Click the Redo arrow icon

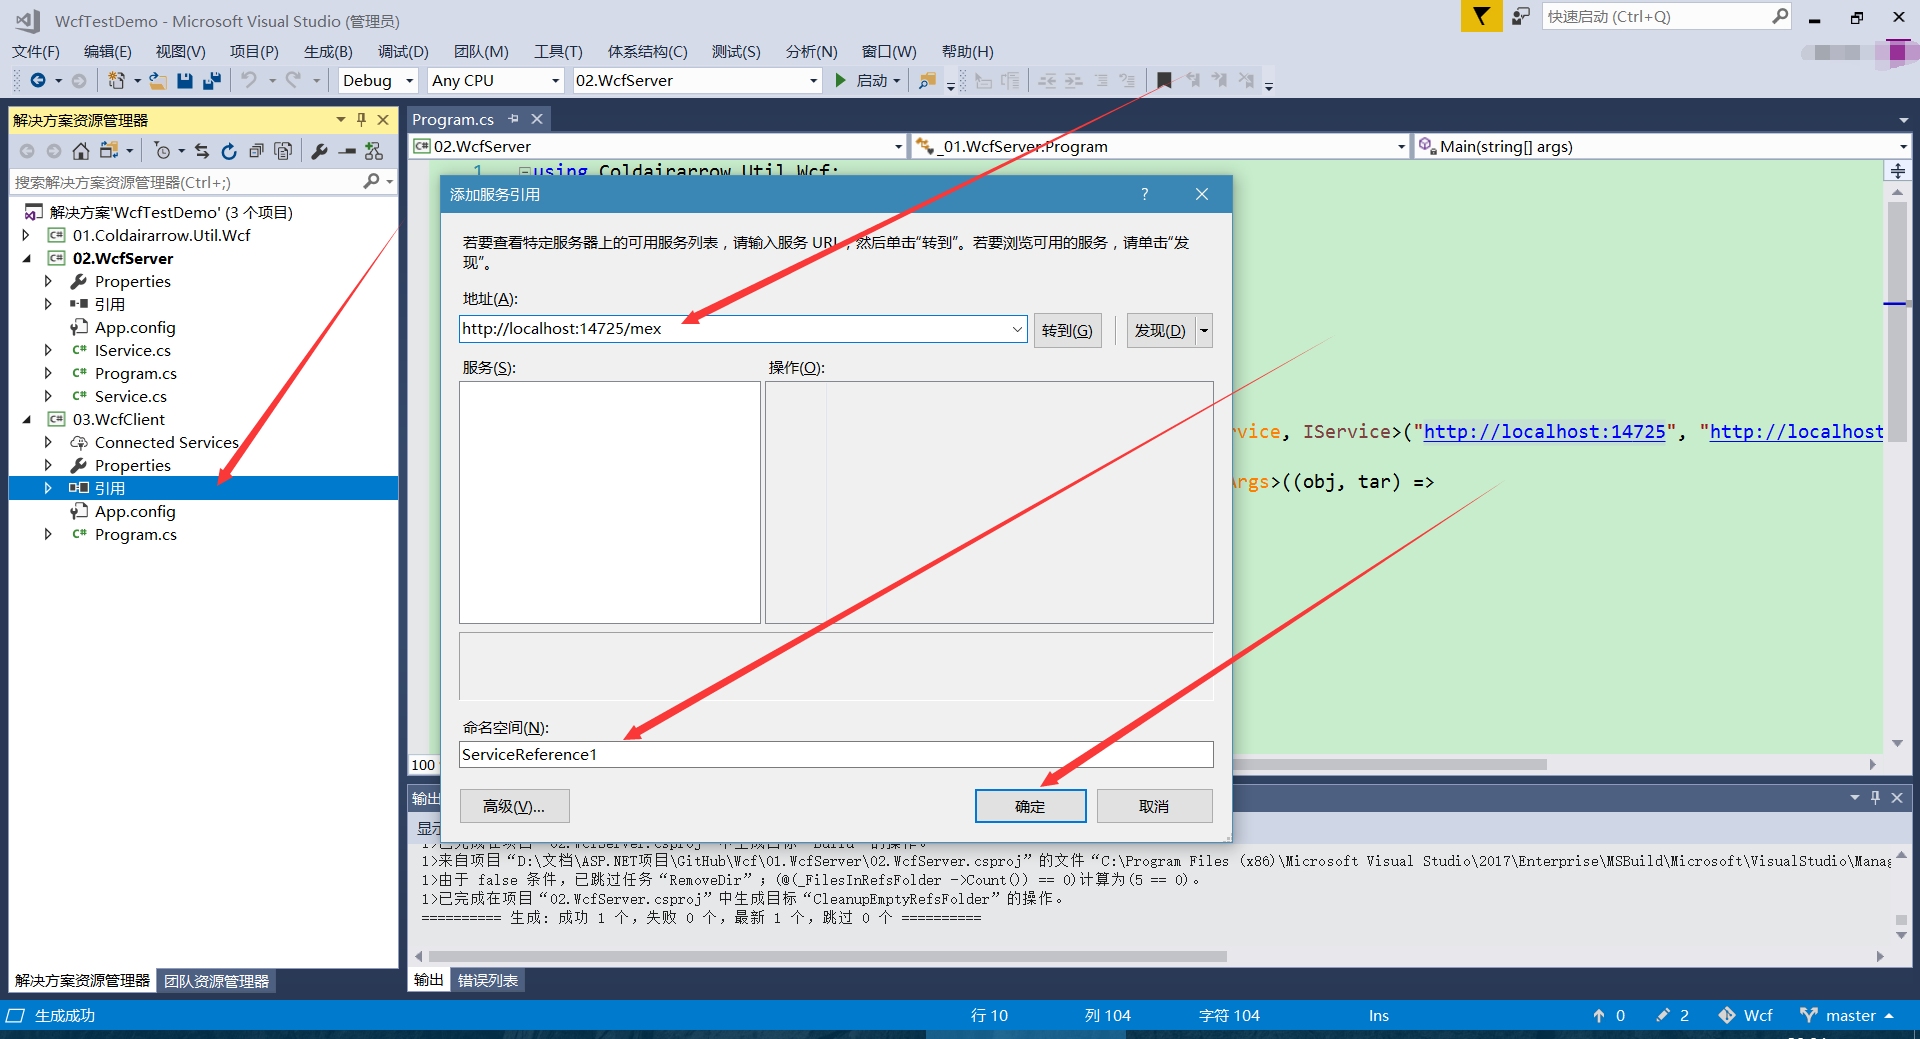293,80
